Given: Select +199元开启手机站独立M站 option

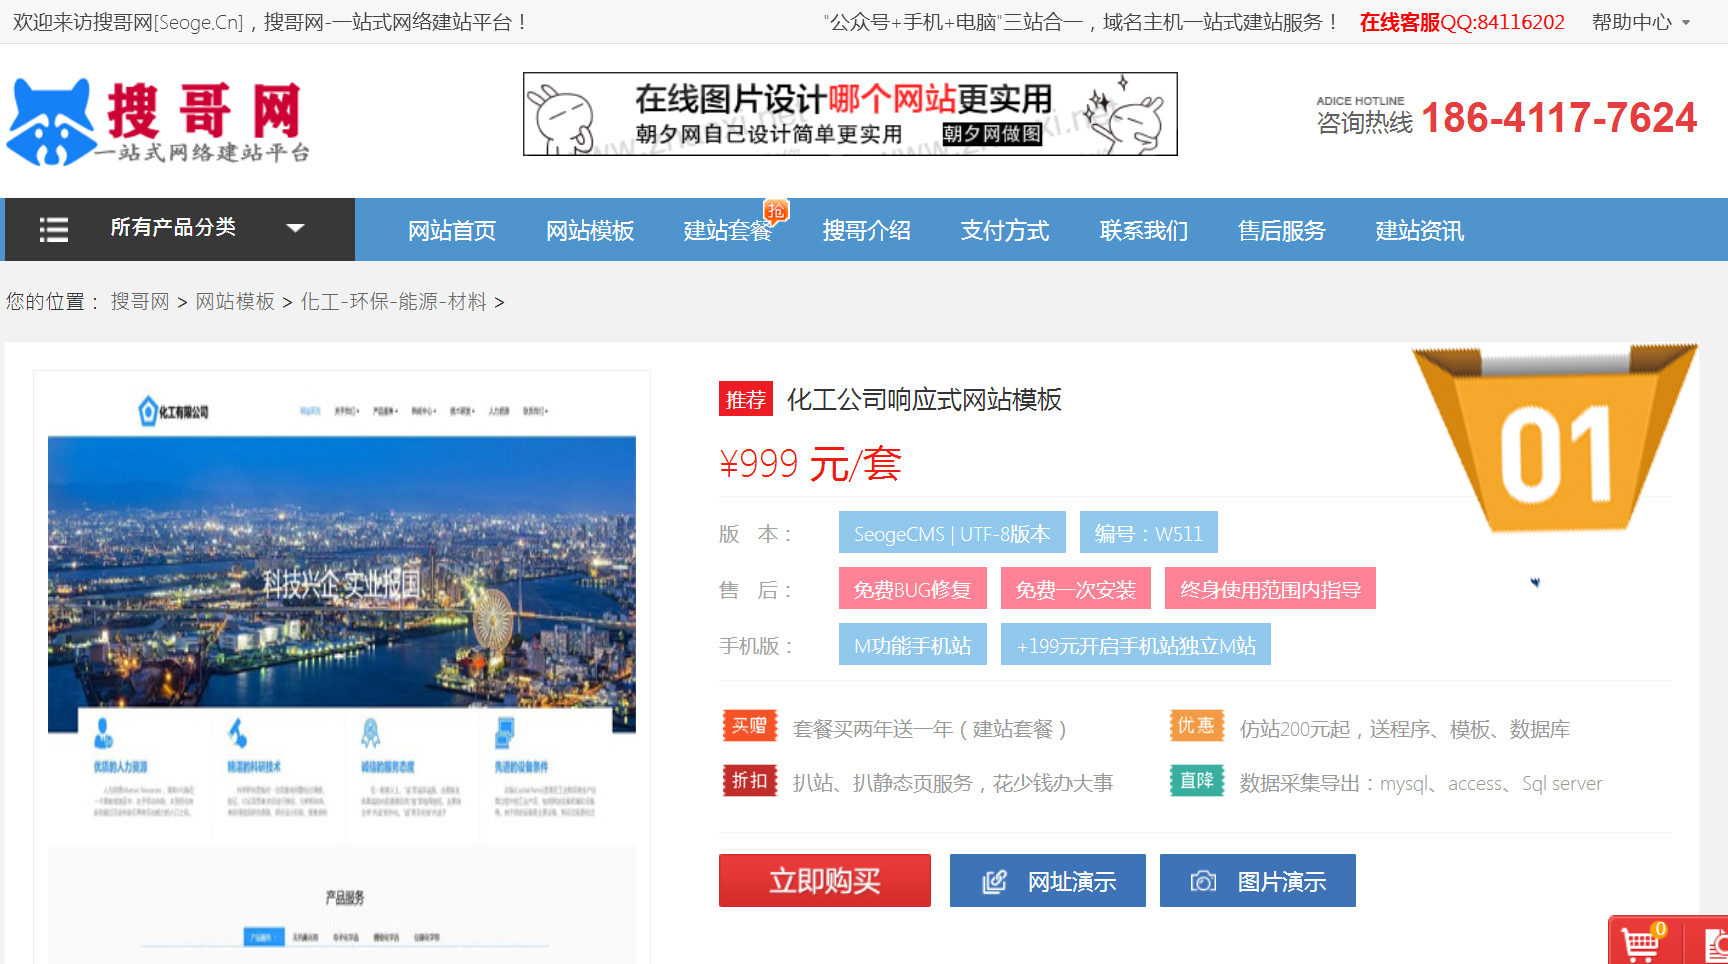Looking at the screenshot, I should (x=1135, y=645).
